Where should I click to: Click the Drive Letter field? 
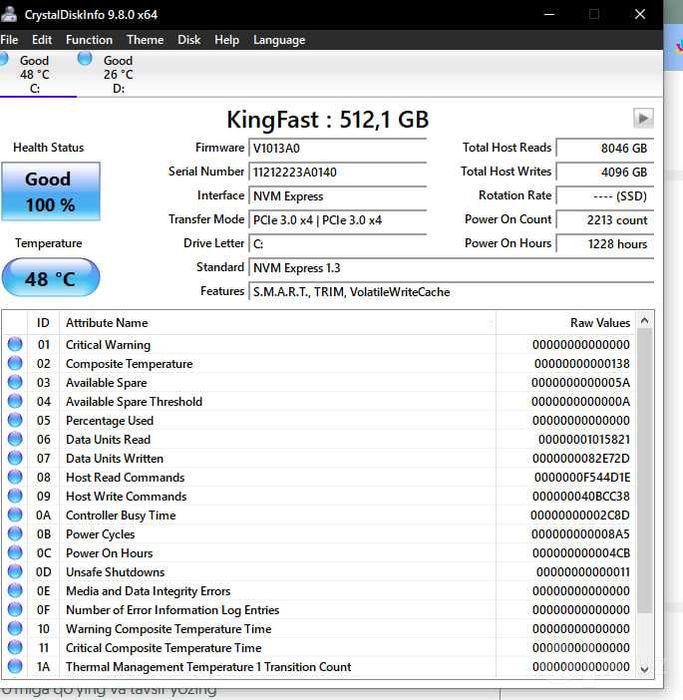click(x=337, y=244)
